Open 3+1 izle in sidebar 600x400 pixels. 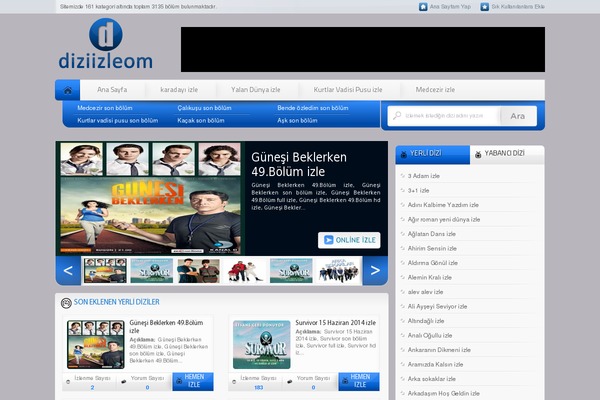pyautogui.click(x=418, y=191)
